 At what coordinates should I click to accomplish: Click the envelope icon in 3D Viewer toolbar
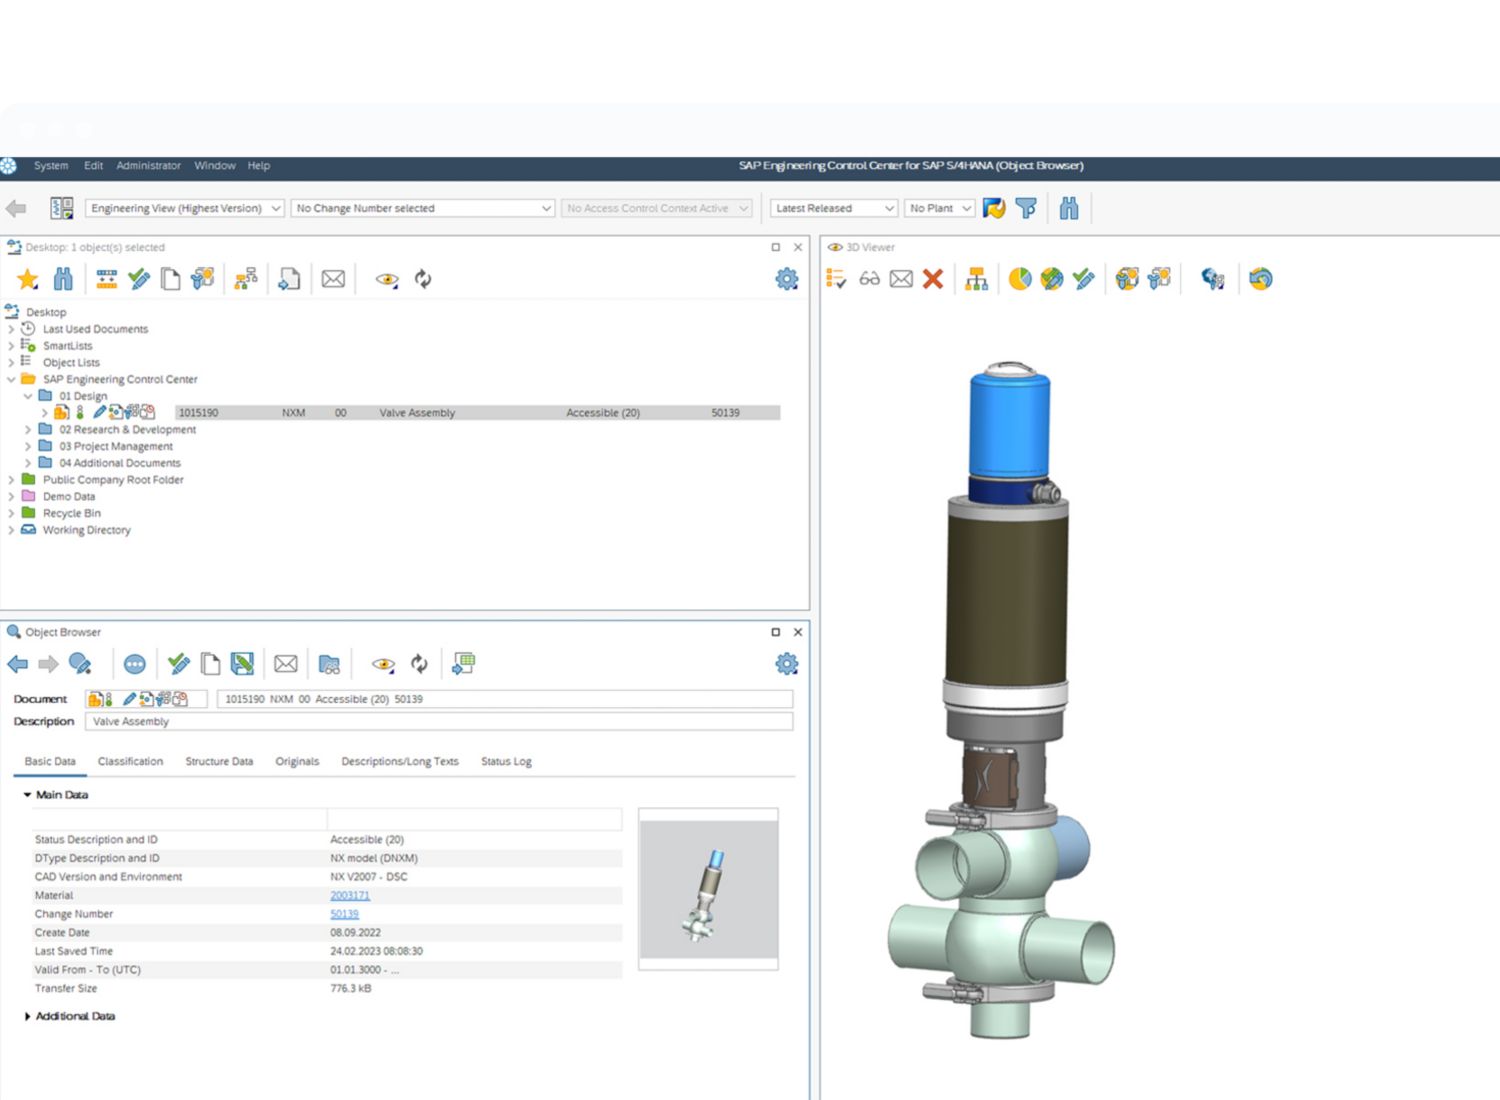(x=901, y=279)
